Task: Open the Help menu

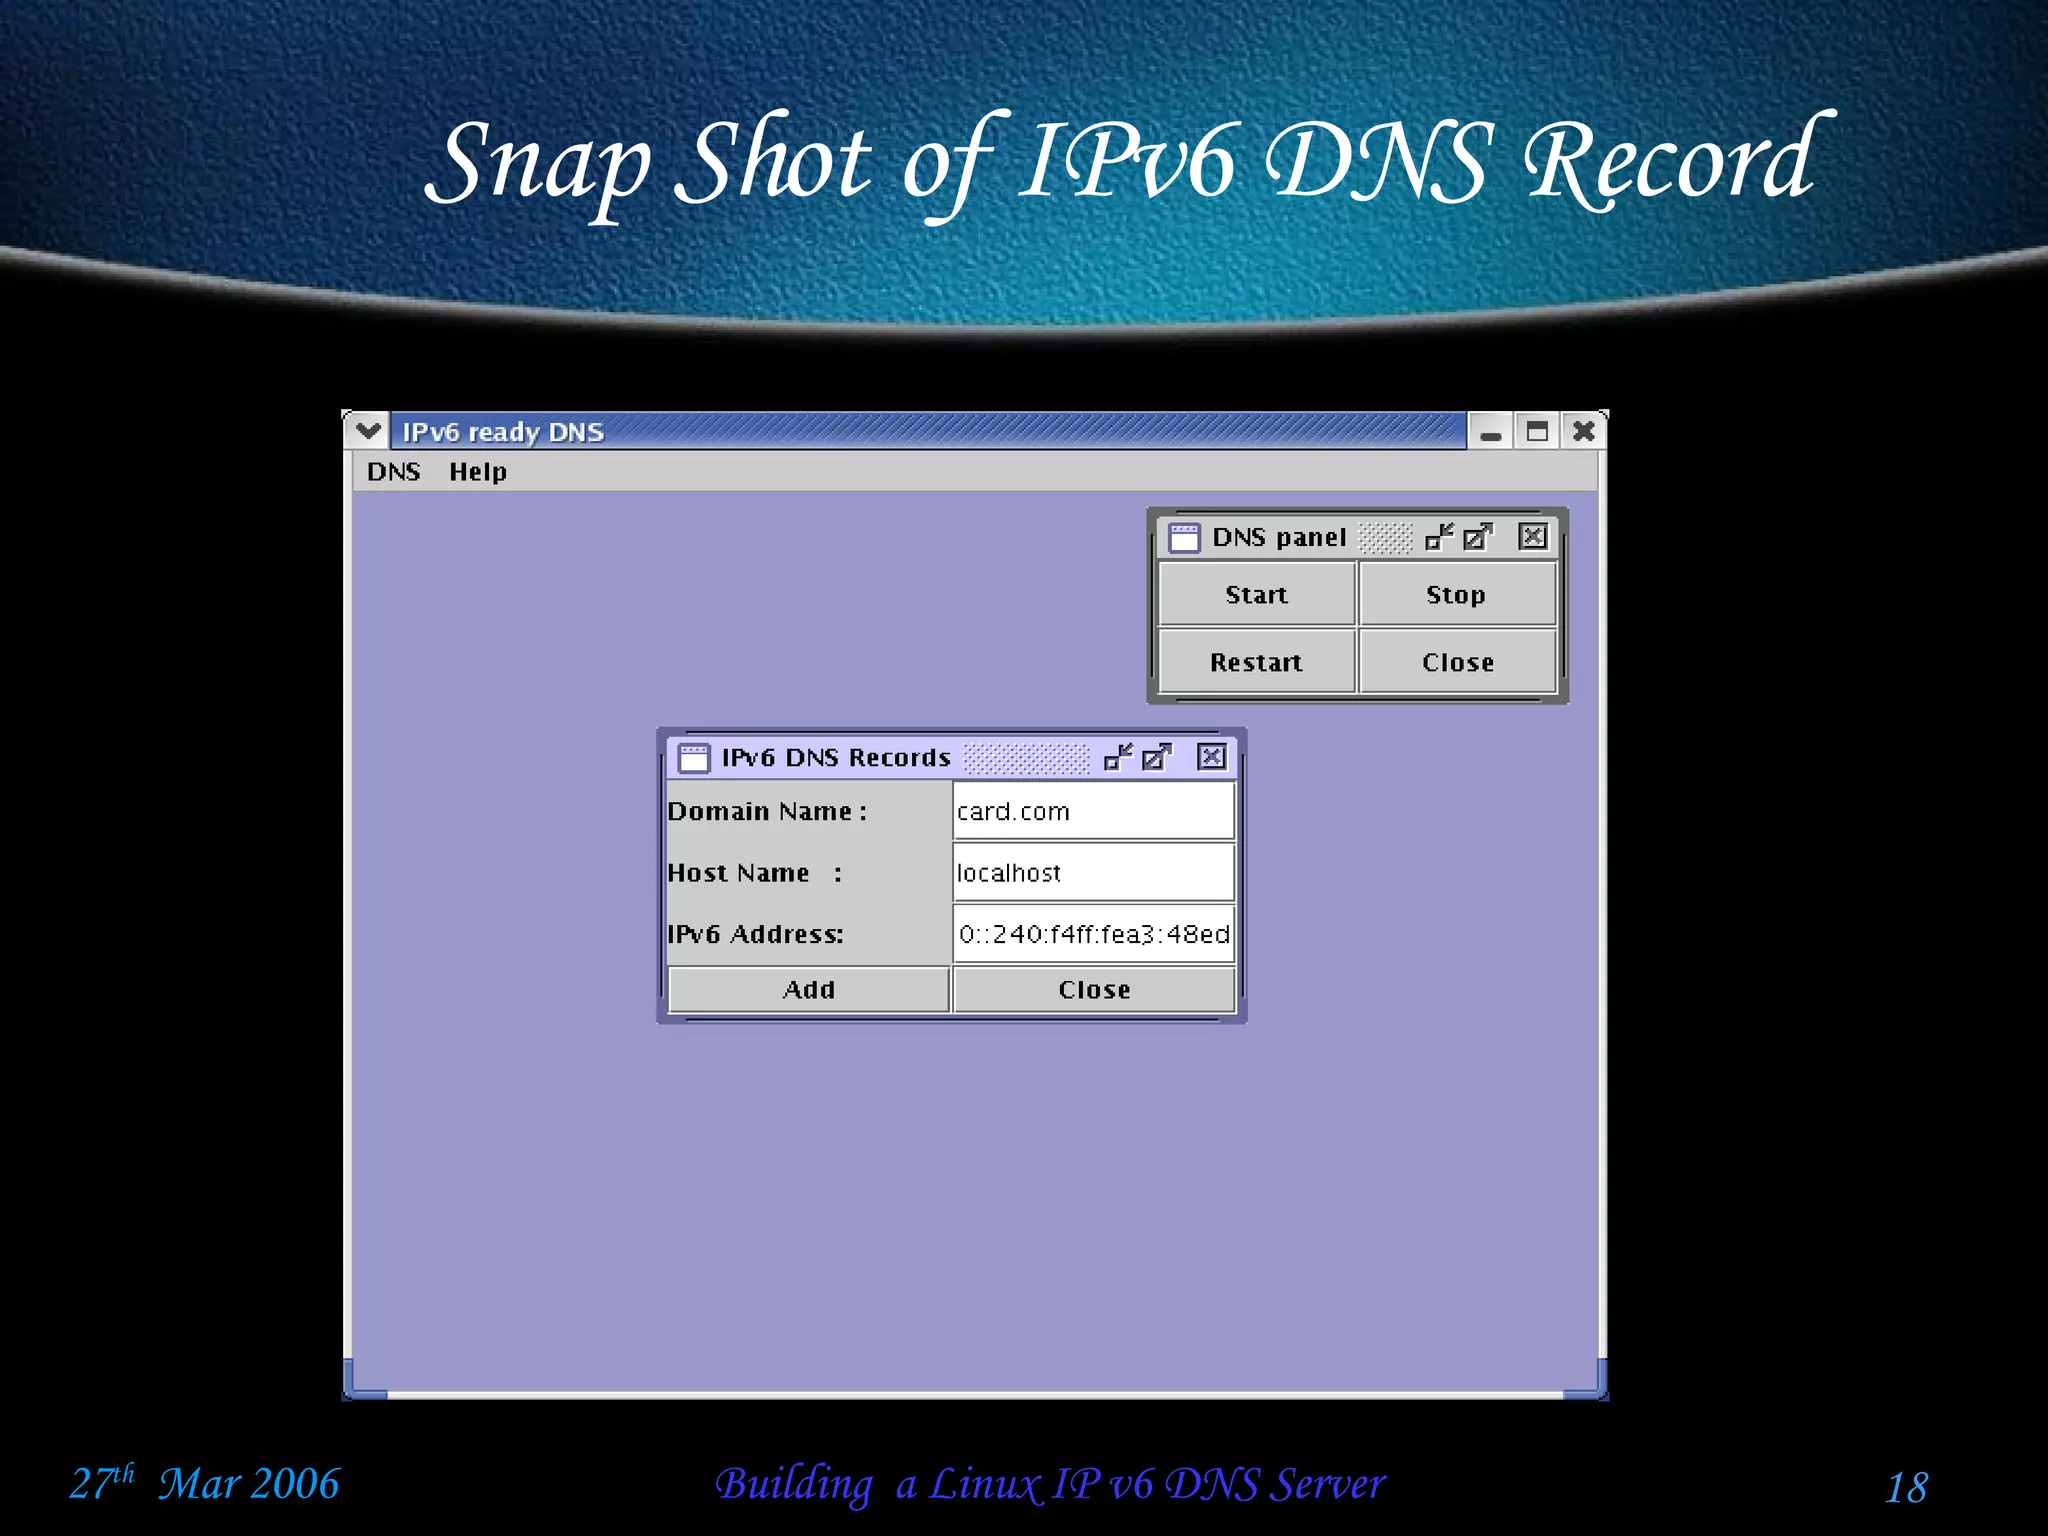Action: click(478, 472)
